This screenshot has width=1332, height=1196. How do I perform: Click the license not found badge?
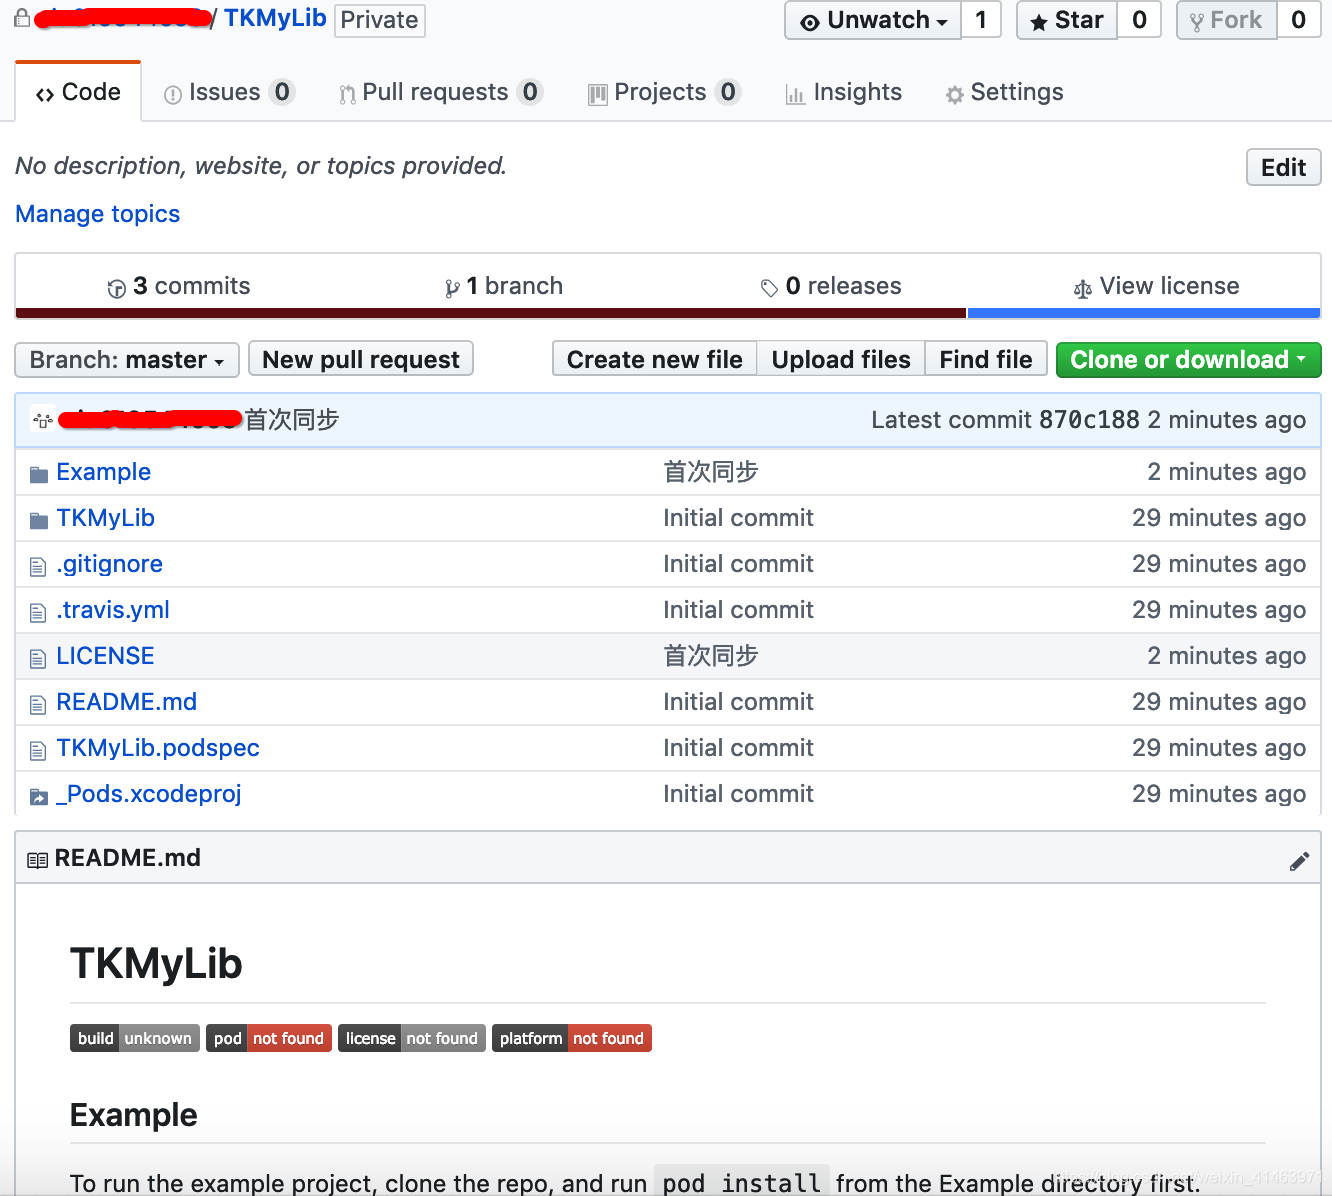click(412, 1038)
